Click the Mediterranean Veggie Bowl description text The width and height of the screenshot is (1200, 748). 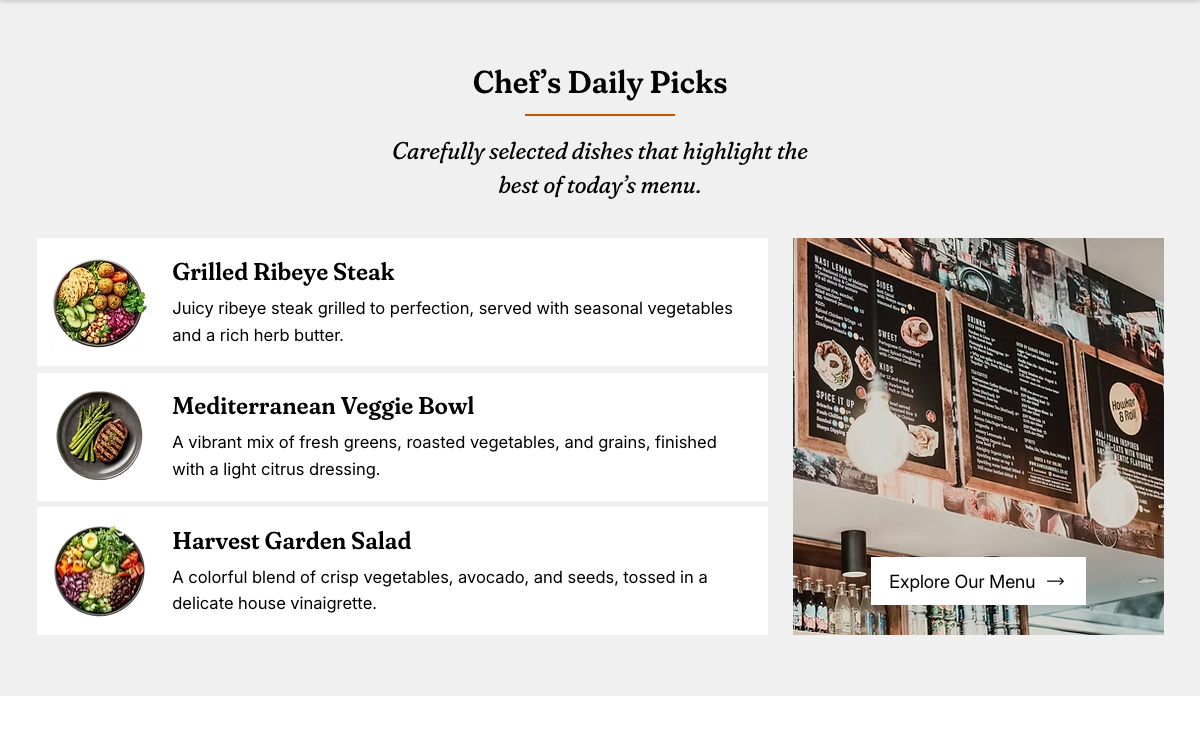[x=444, y=455]
